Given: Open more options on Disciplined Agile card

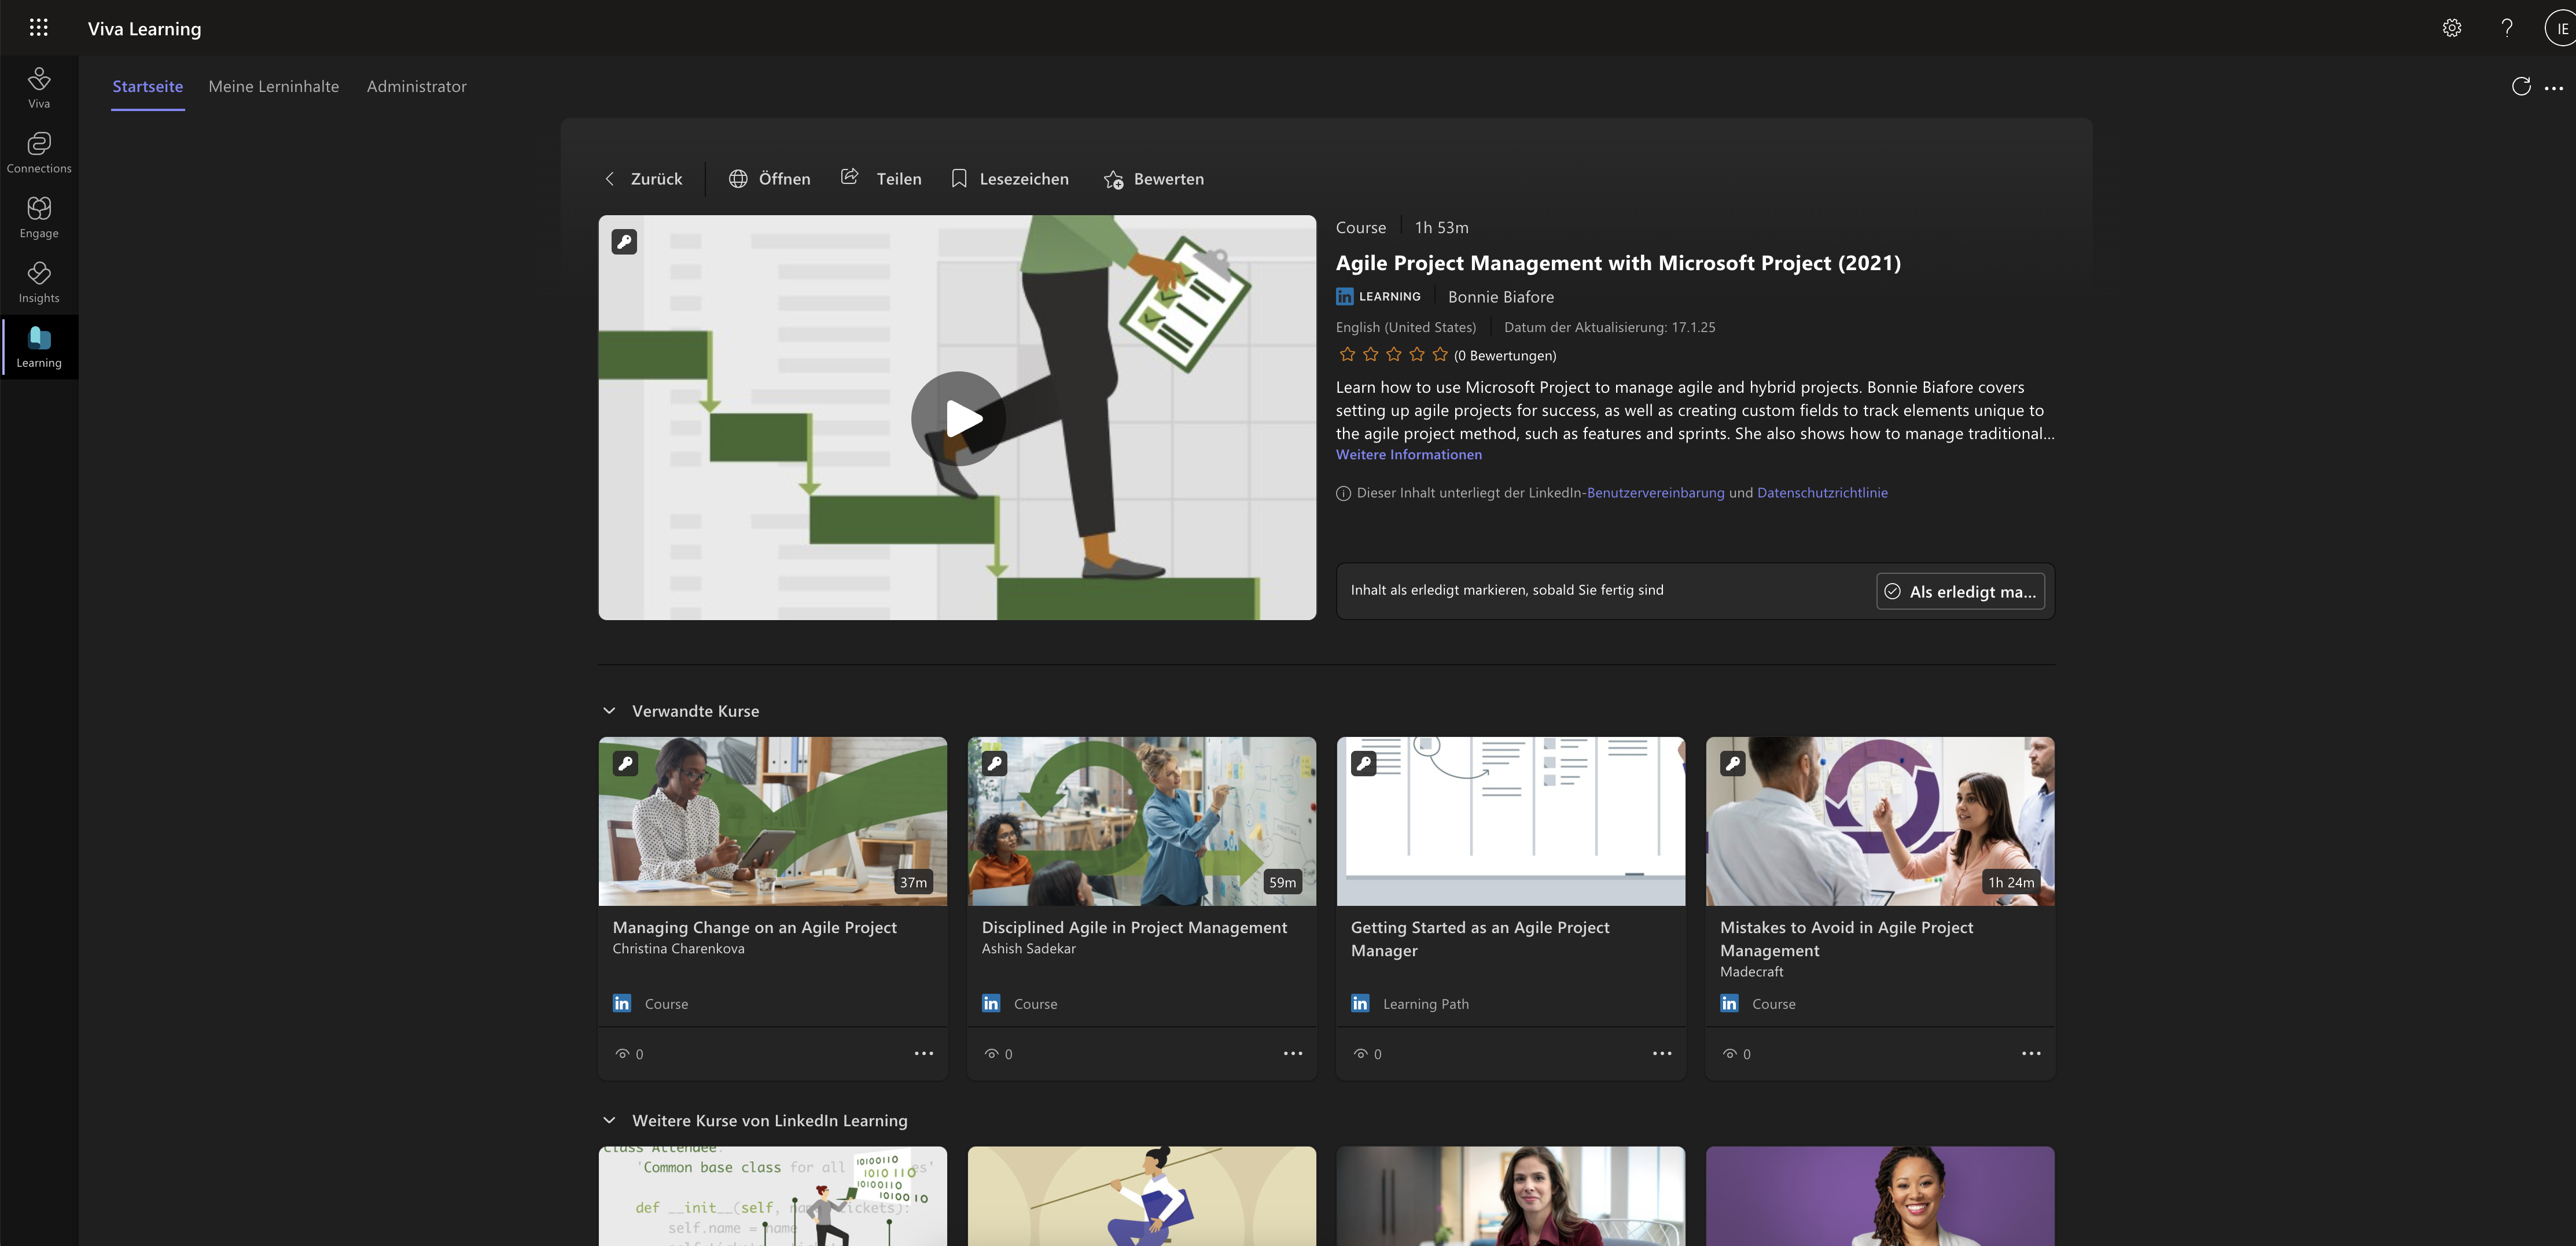Looking at the screenshot, I should 1293,1053.
